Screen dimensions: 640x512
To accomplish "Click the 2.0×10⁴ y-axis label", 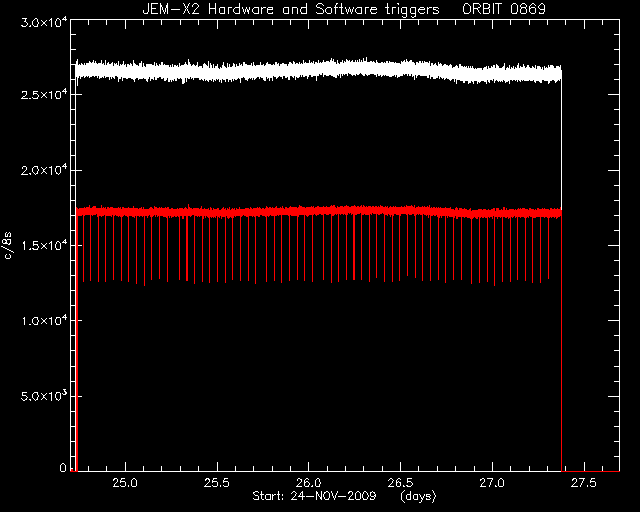I will [x=44, y=169].
